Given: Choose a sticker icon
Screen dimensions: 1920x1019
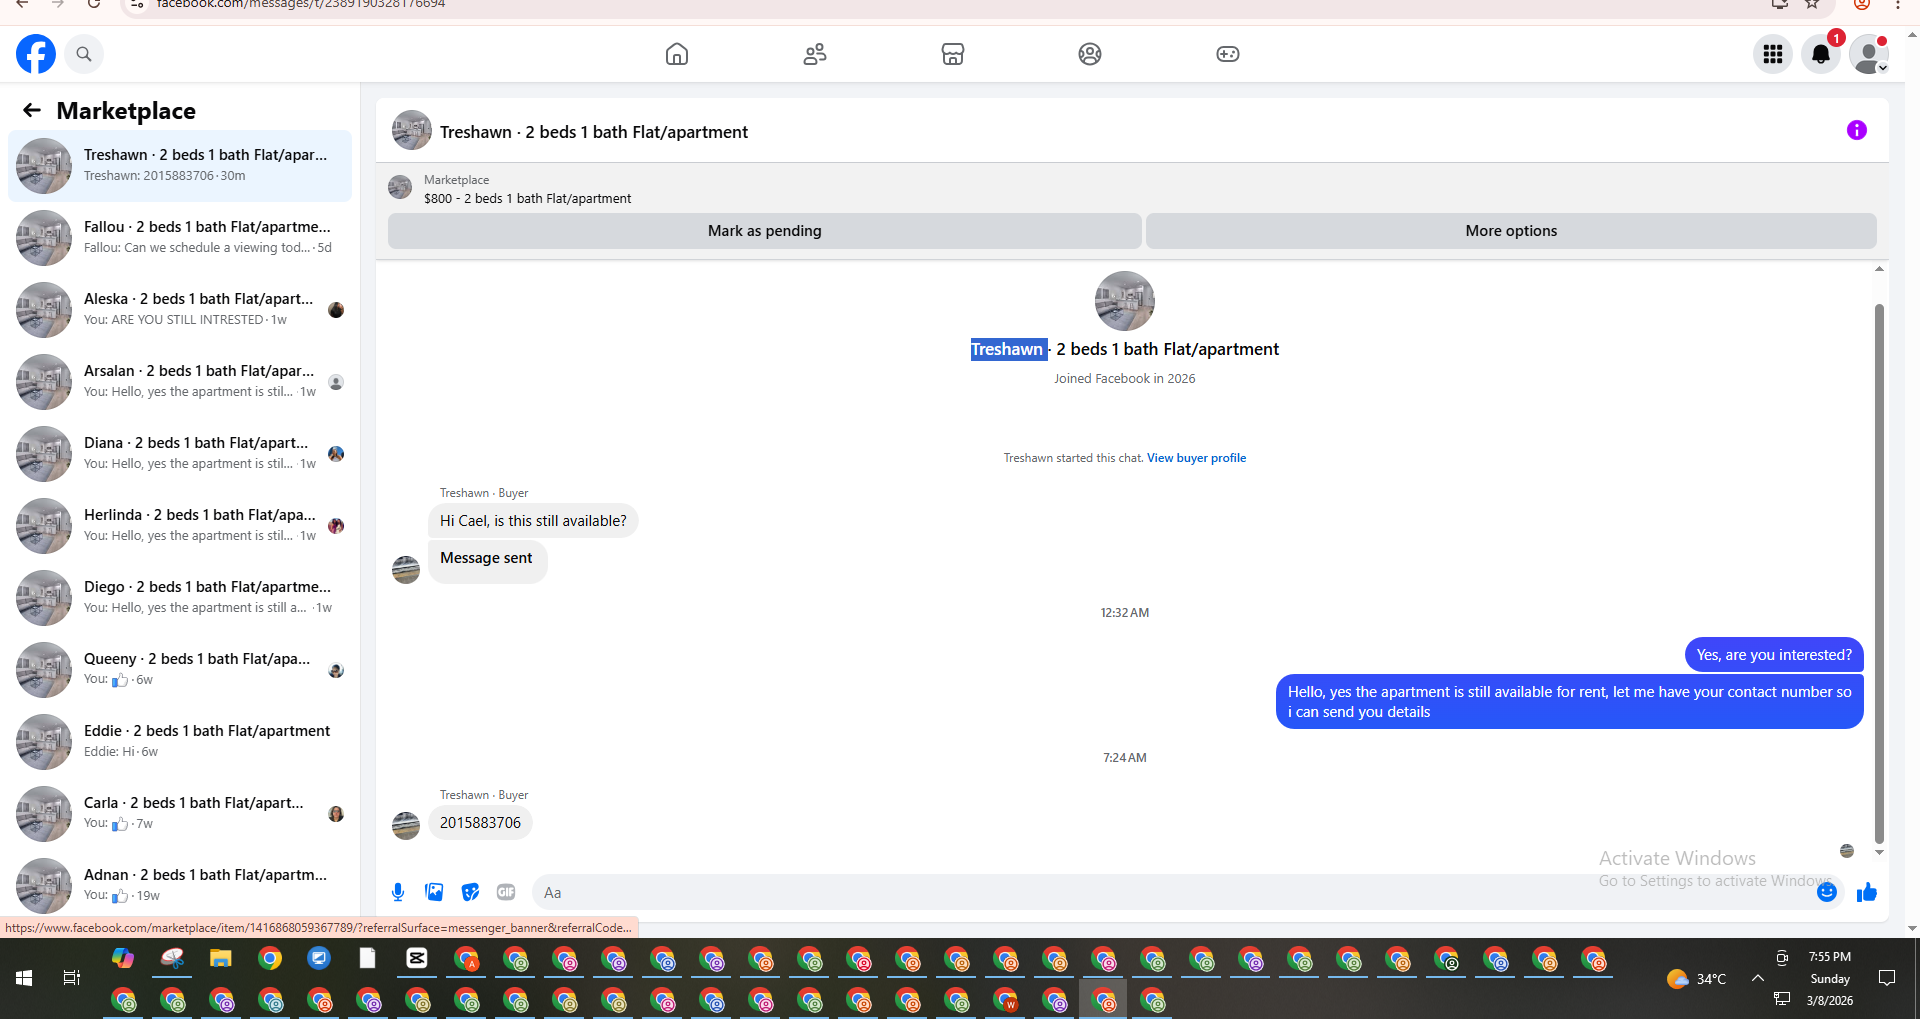Looking at the screenshot, I should pyautogui.click(x=470, y=892).
